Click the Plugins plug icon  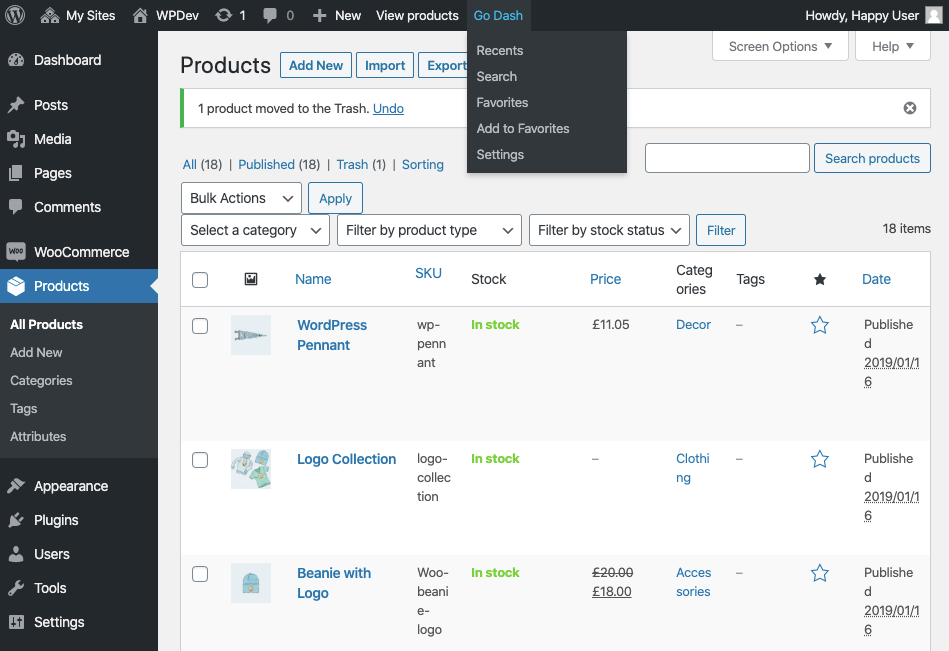point(16,520)
